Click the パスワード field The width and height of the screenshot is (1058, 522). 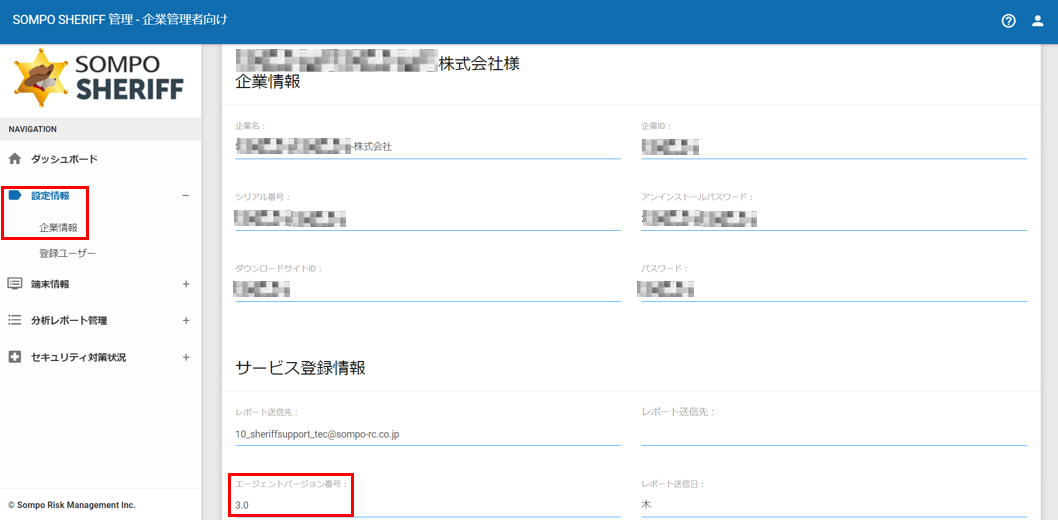click(x=834, y=290)
